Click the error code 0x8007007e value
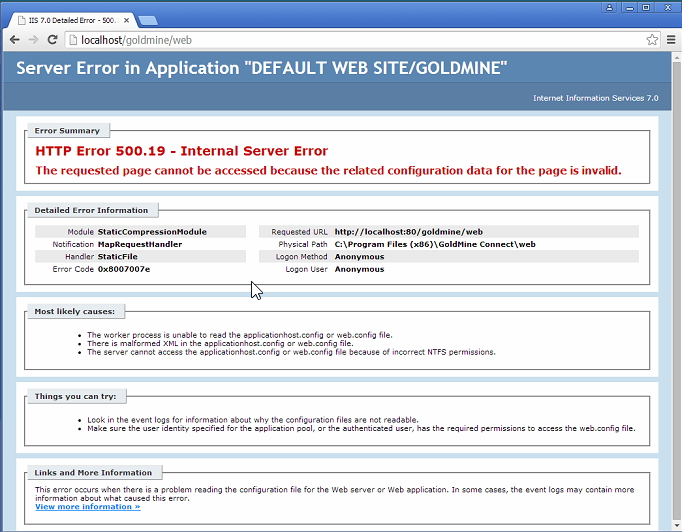This screenshot has height=532, width=682. tap(124, 269)
